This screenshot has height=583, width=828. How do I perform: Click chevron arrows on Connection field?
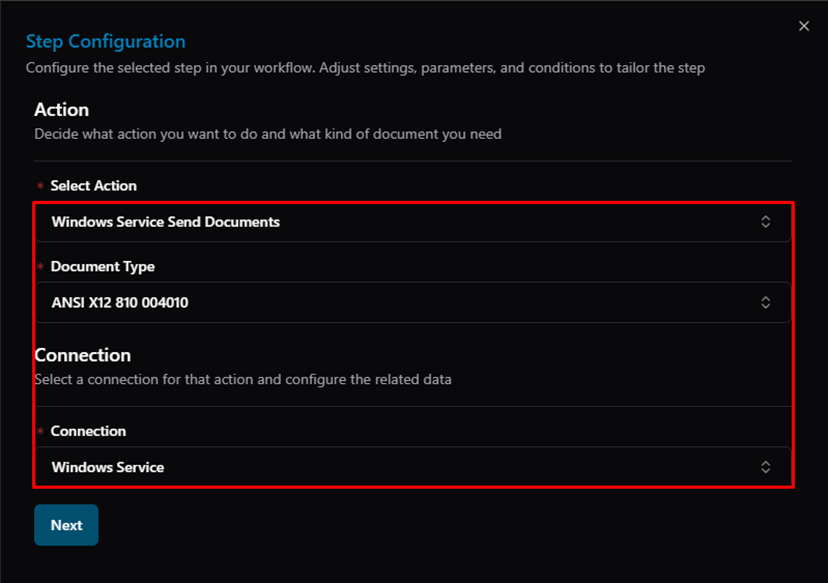tap(765, 467)
